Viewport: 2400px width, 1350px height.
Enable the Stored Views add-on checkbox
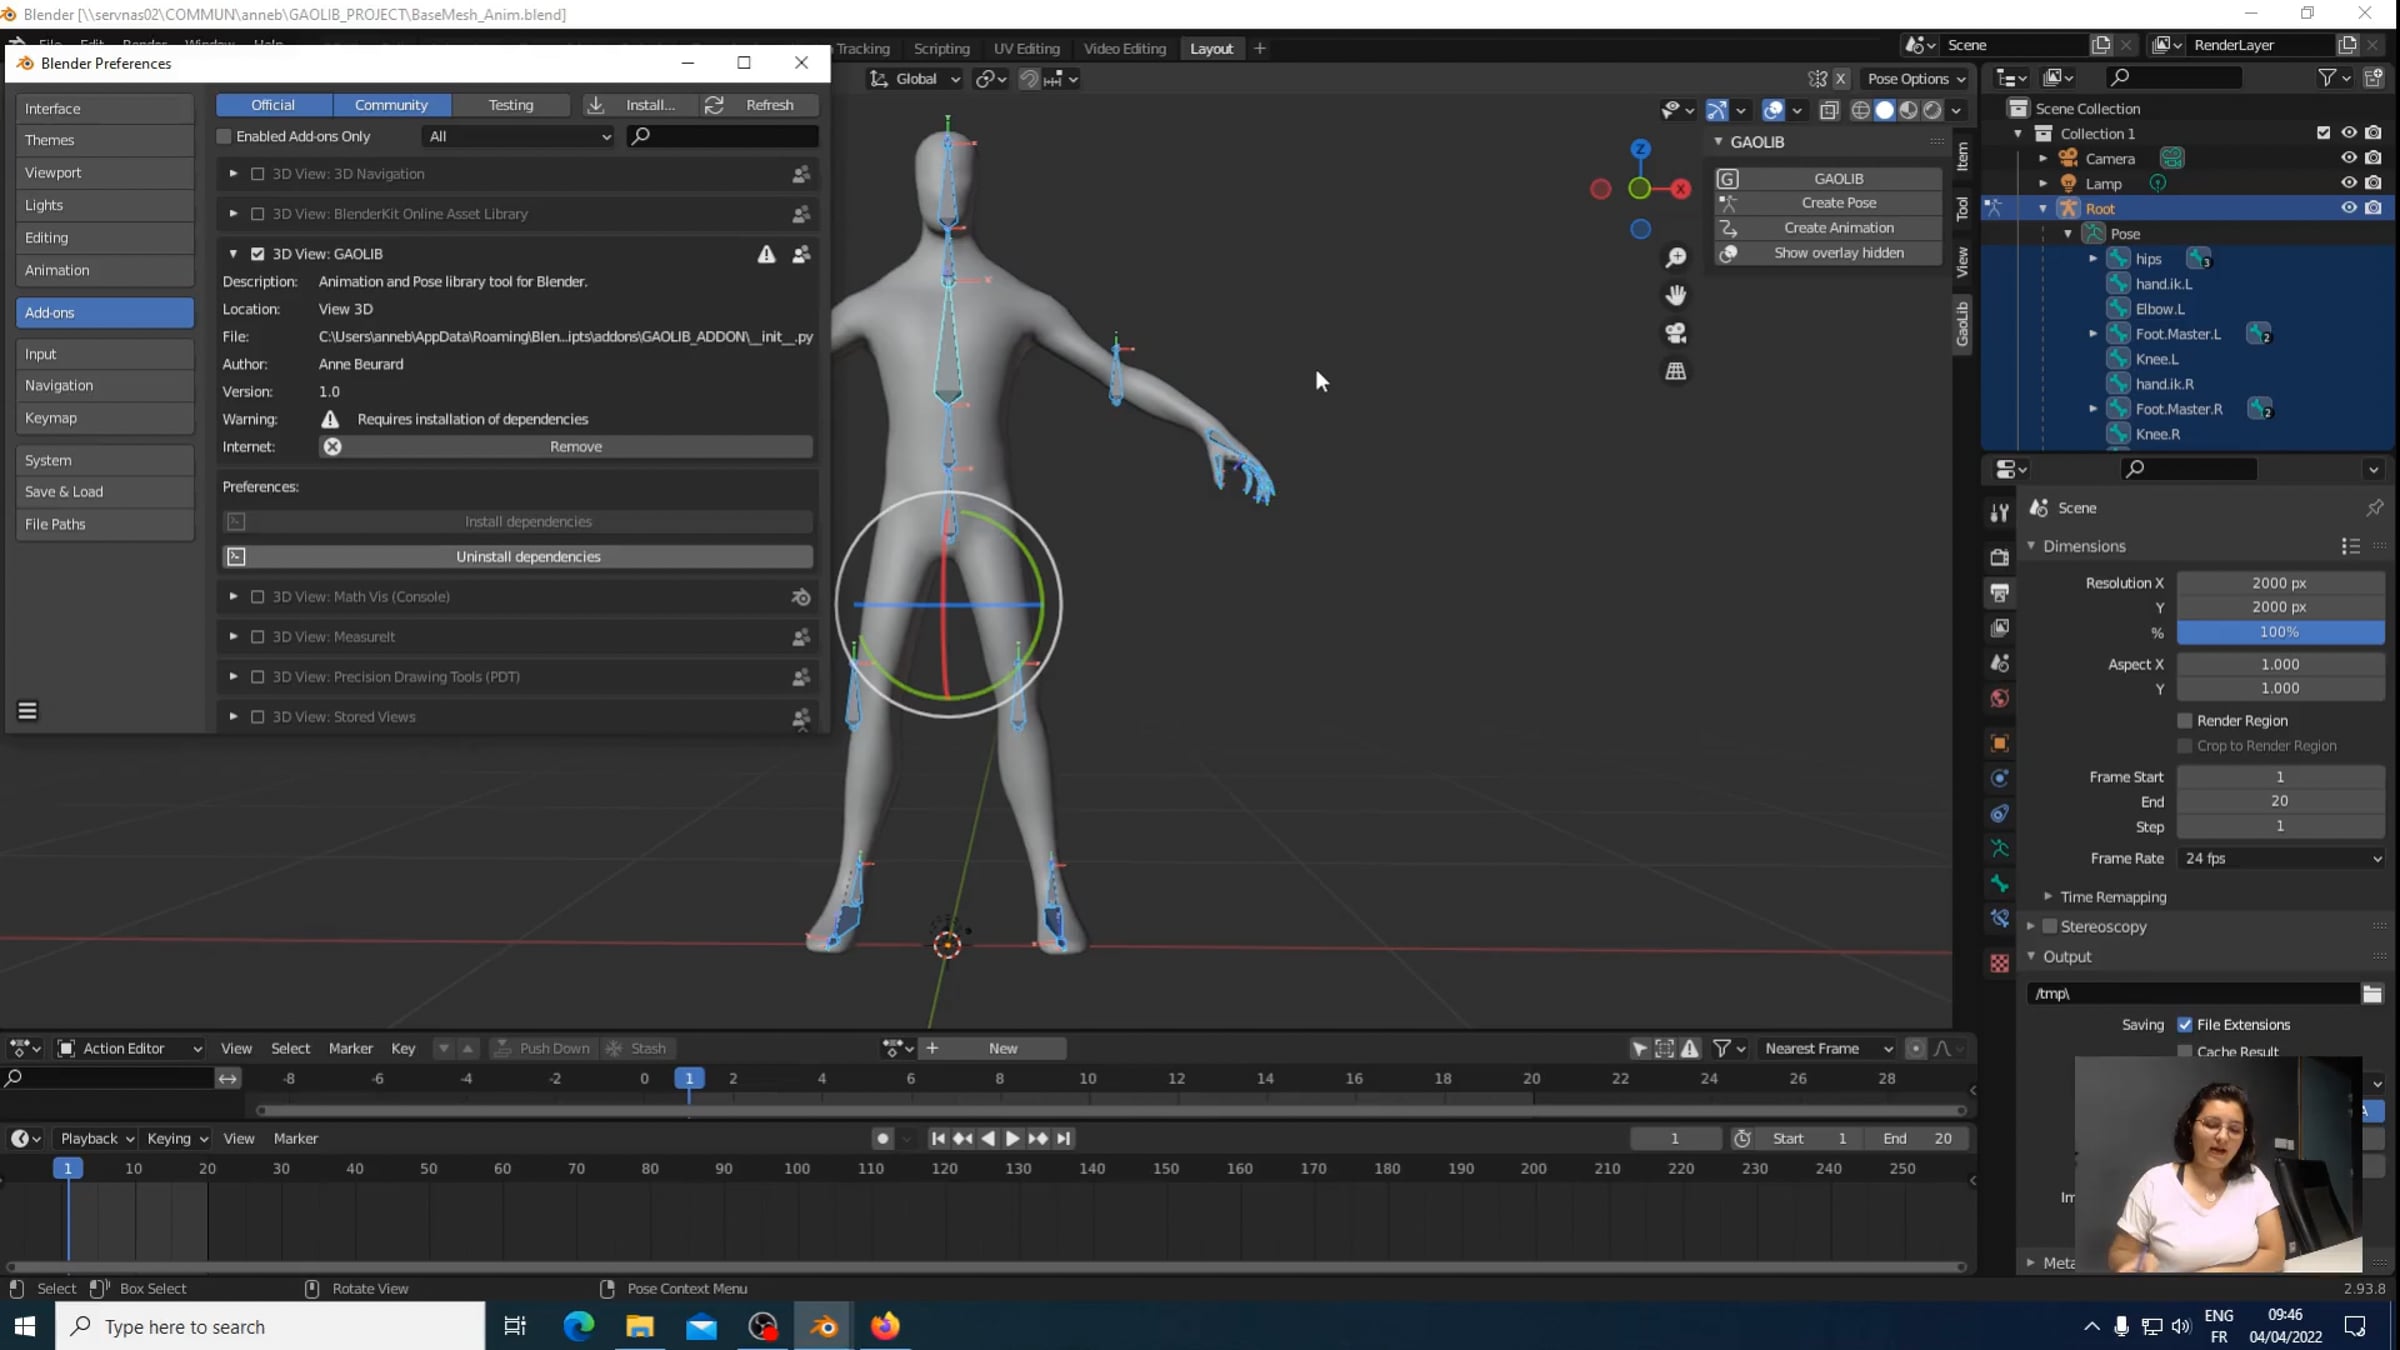coord(257,717)
